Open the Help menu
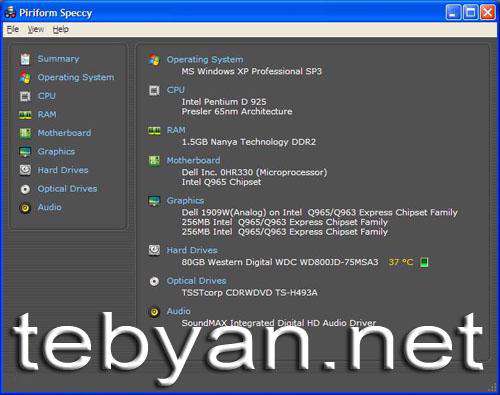The image size is (500, 395). tap(61, 29)
